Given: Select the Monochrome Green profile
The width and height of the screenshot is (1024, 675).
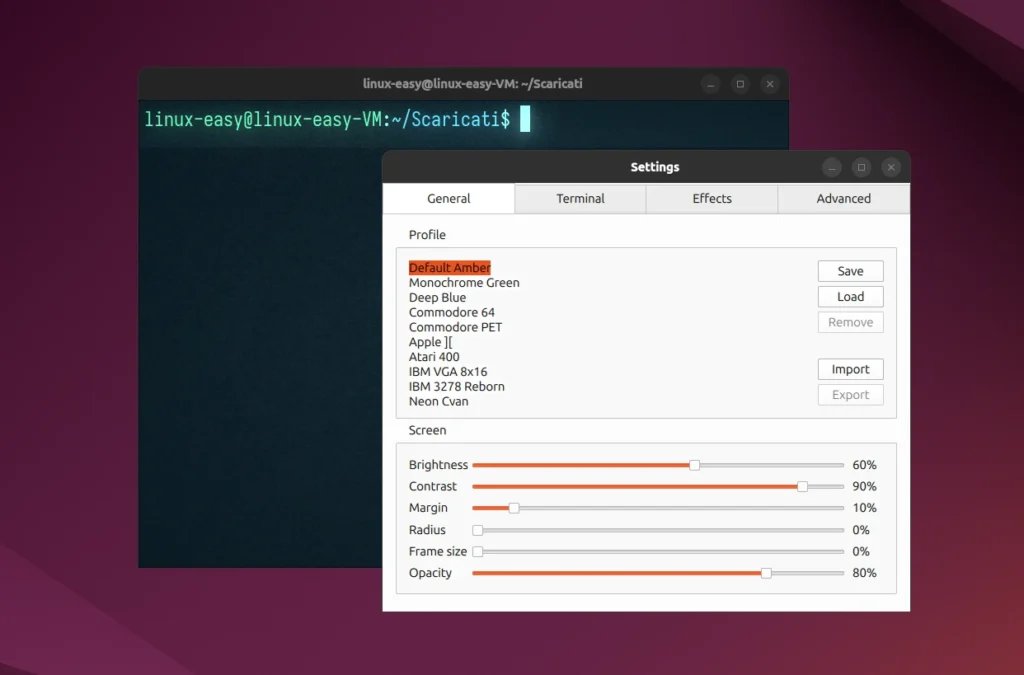Looking at the screenshot, I should [x=464, y=282].
